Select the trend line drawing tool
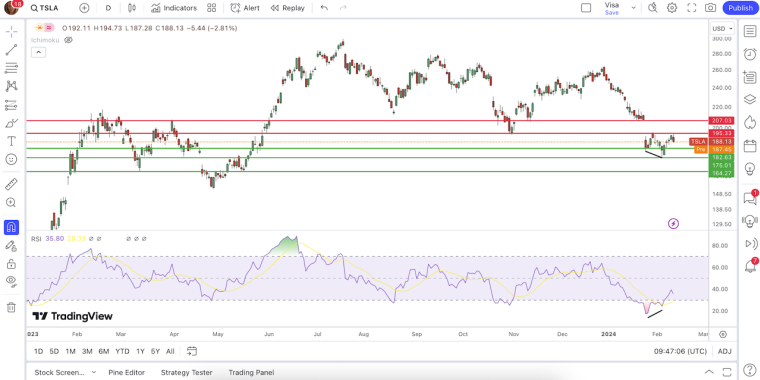760x380 pixels. click(x=12, y=49)
